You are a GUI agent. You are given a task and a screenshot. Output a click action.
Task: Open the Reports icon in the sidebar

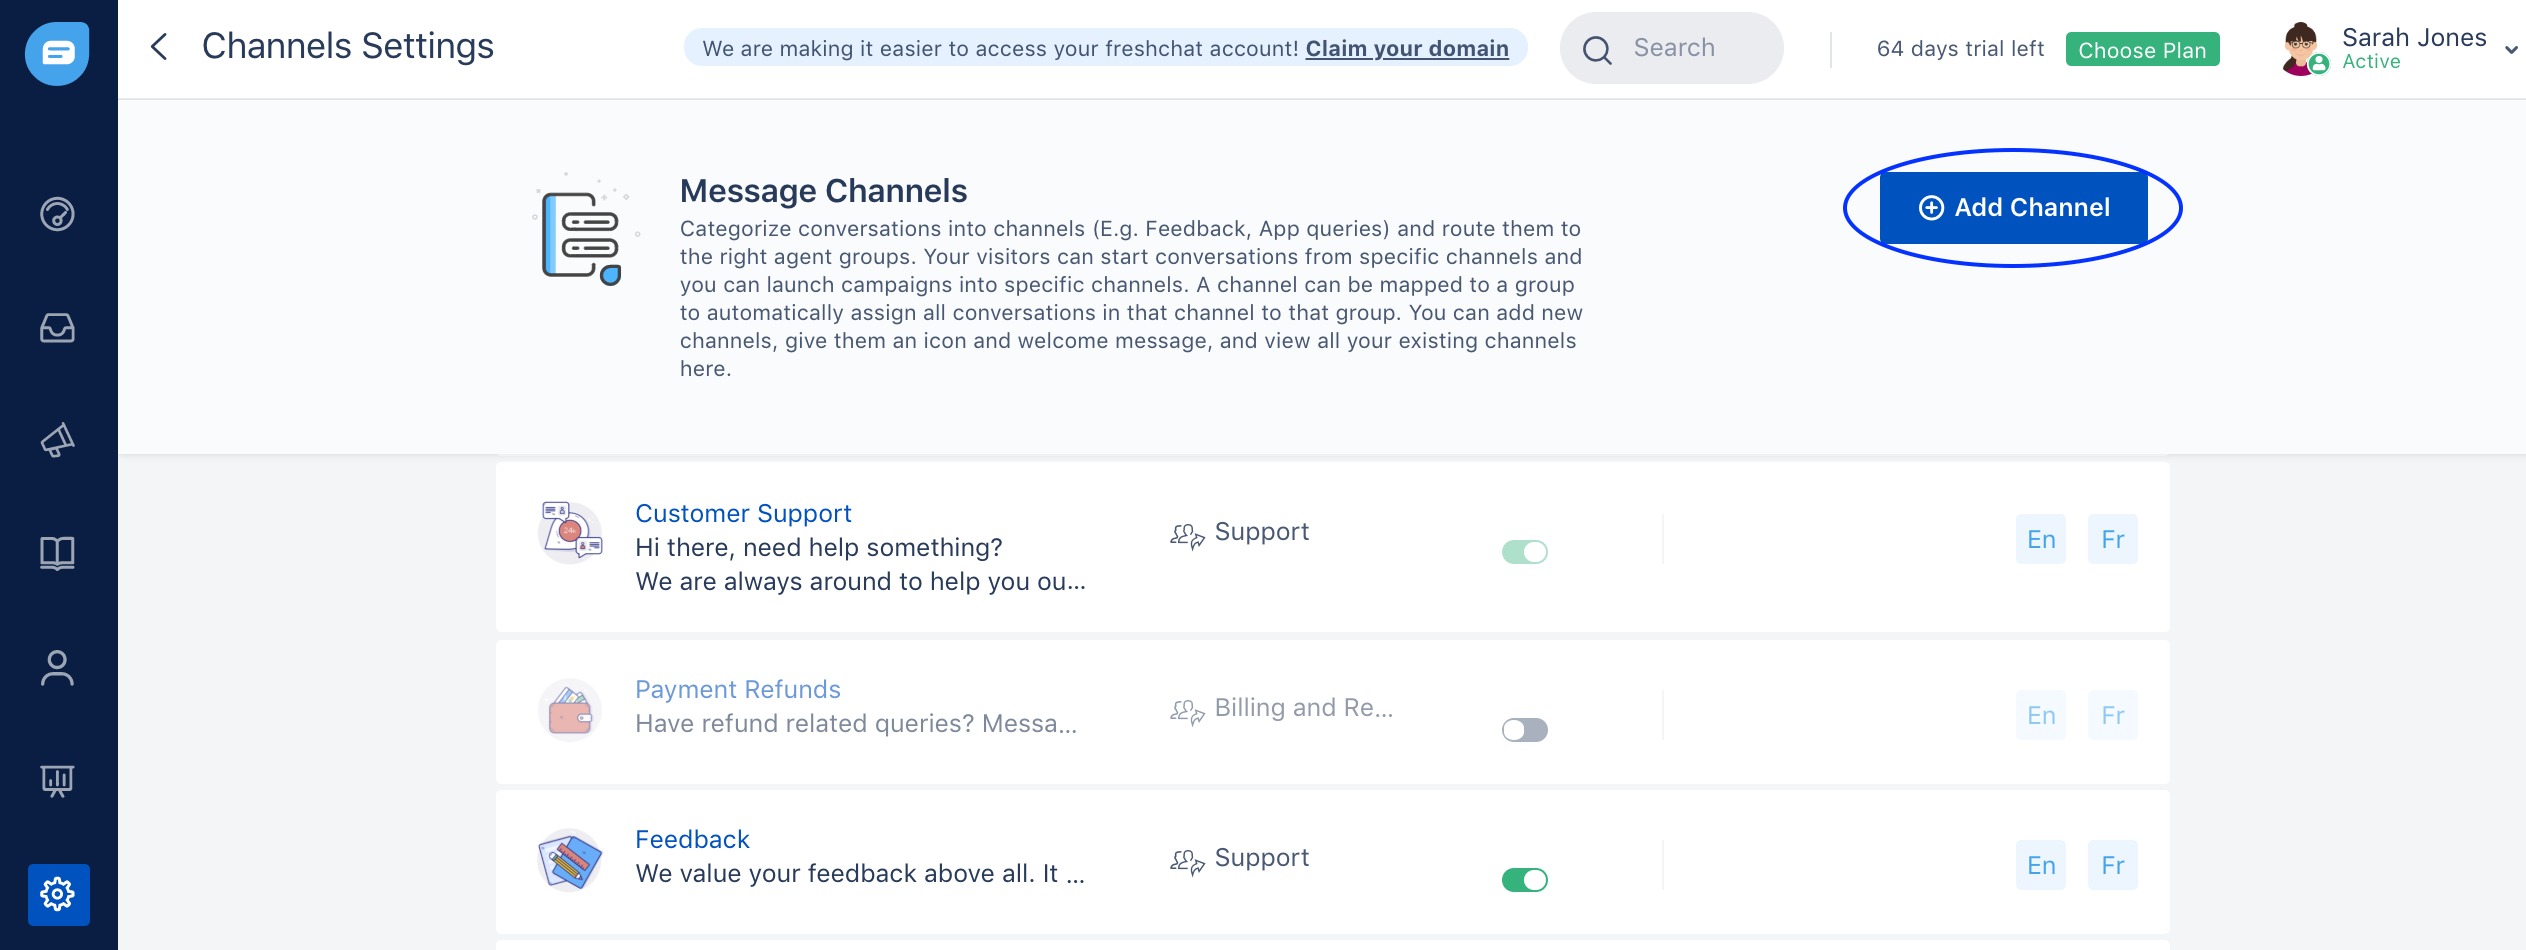coord(57,780)
